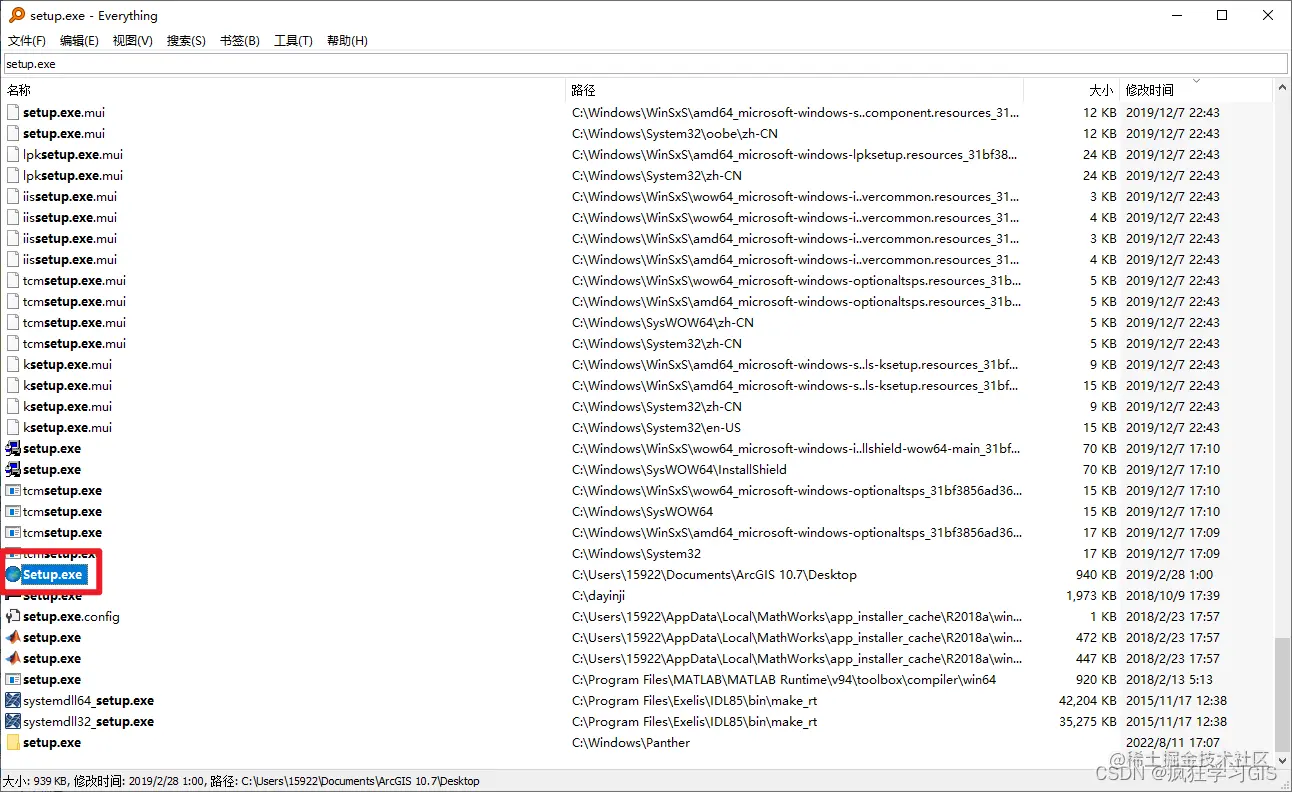Image resolution: width=1292 pixels, height=792 pixels.
Task: Click C:\Windows\System32\en-US path cell
Action: point(656,428)
